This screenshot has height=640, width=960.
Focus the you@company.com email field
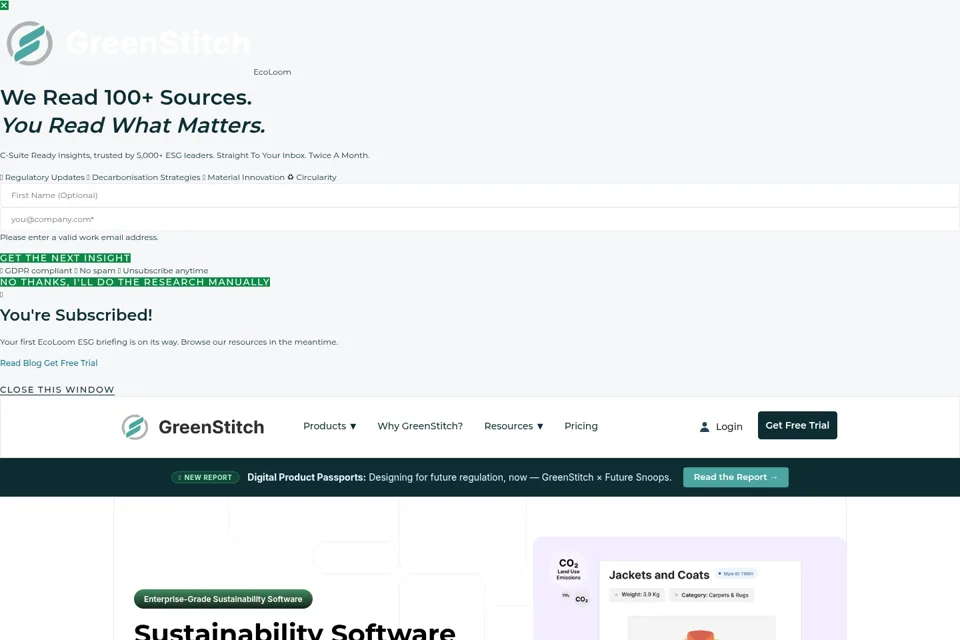point(480,219)
